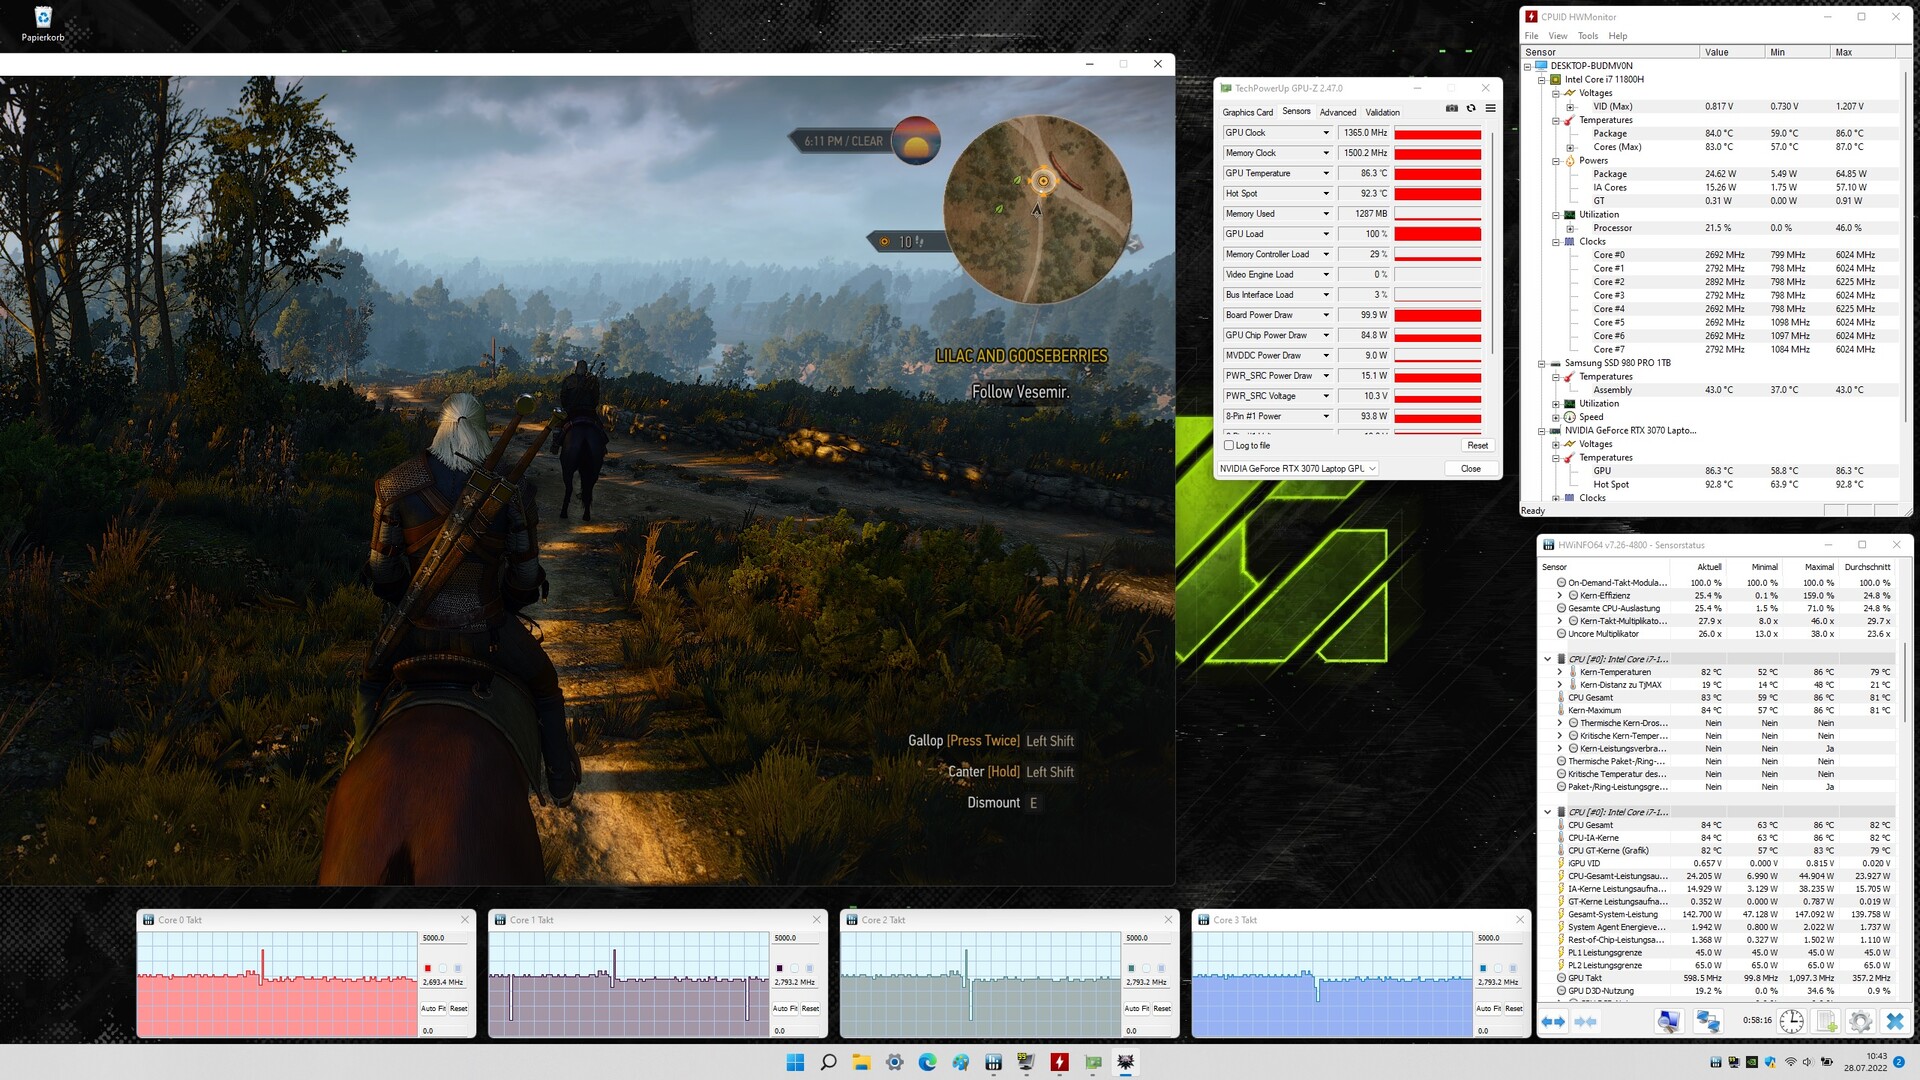Click HWiNFO expand columns arrows icon
This screenshot has width=1920, height=1080.
point(1553,1021)
